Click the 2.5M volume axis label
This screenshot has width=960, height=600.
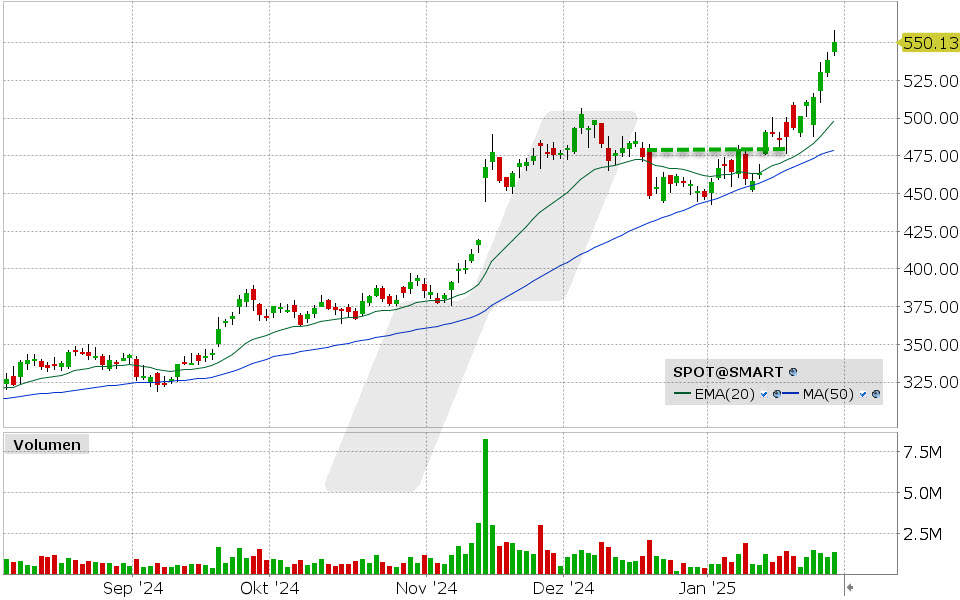[923, 534]
